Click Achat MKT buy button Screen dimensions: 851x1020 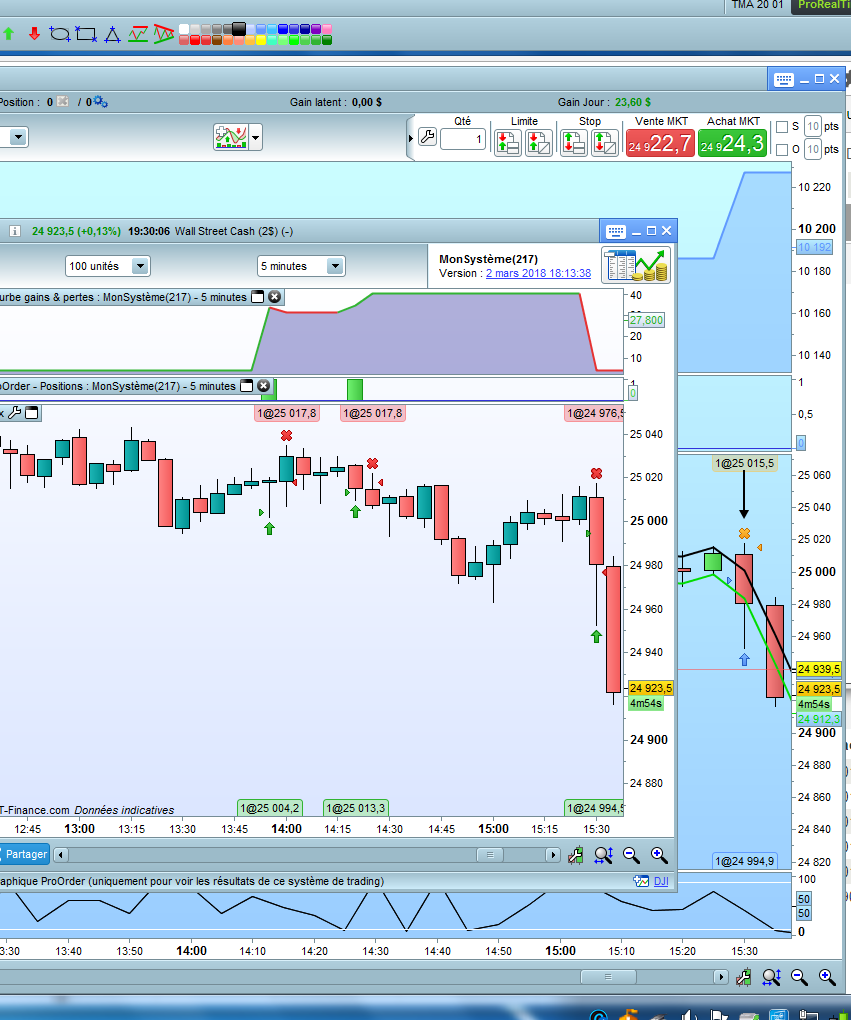pos(732,143)
